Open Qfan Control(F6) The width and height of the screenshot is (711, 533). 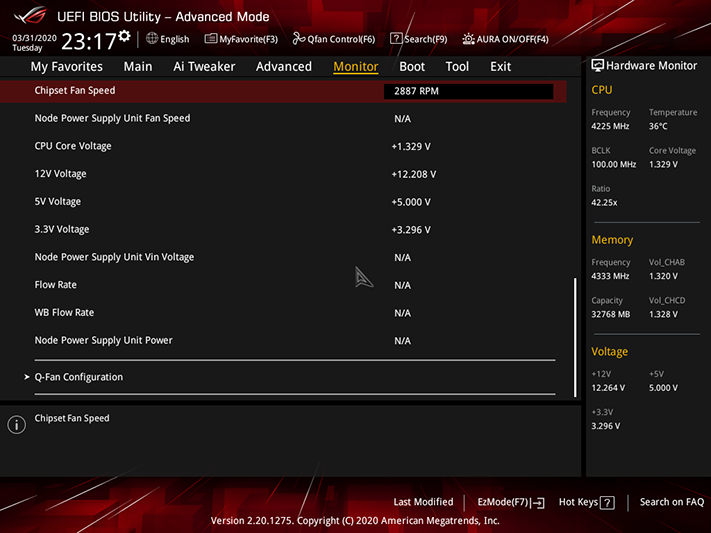(x=334, y=39)
